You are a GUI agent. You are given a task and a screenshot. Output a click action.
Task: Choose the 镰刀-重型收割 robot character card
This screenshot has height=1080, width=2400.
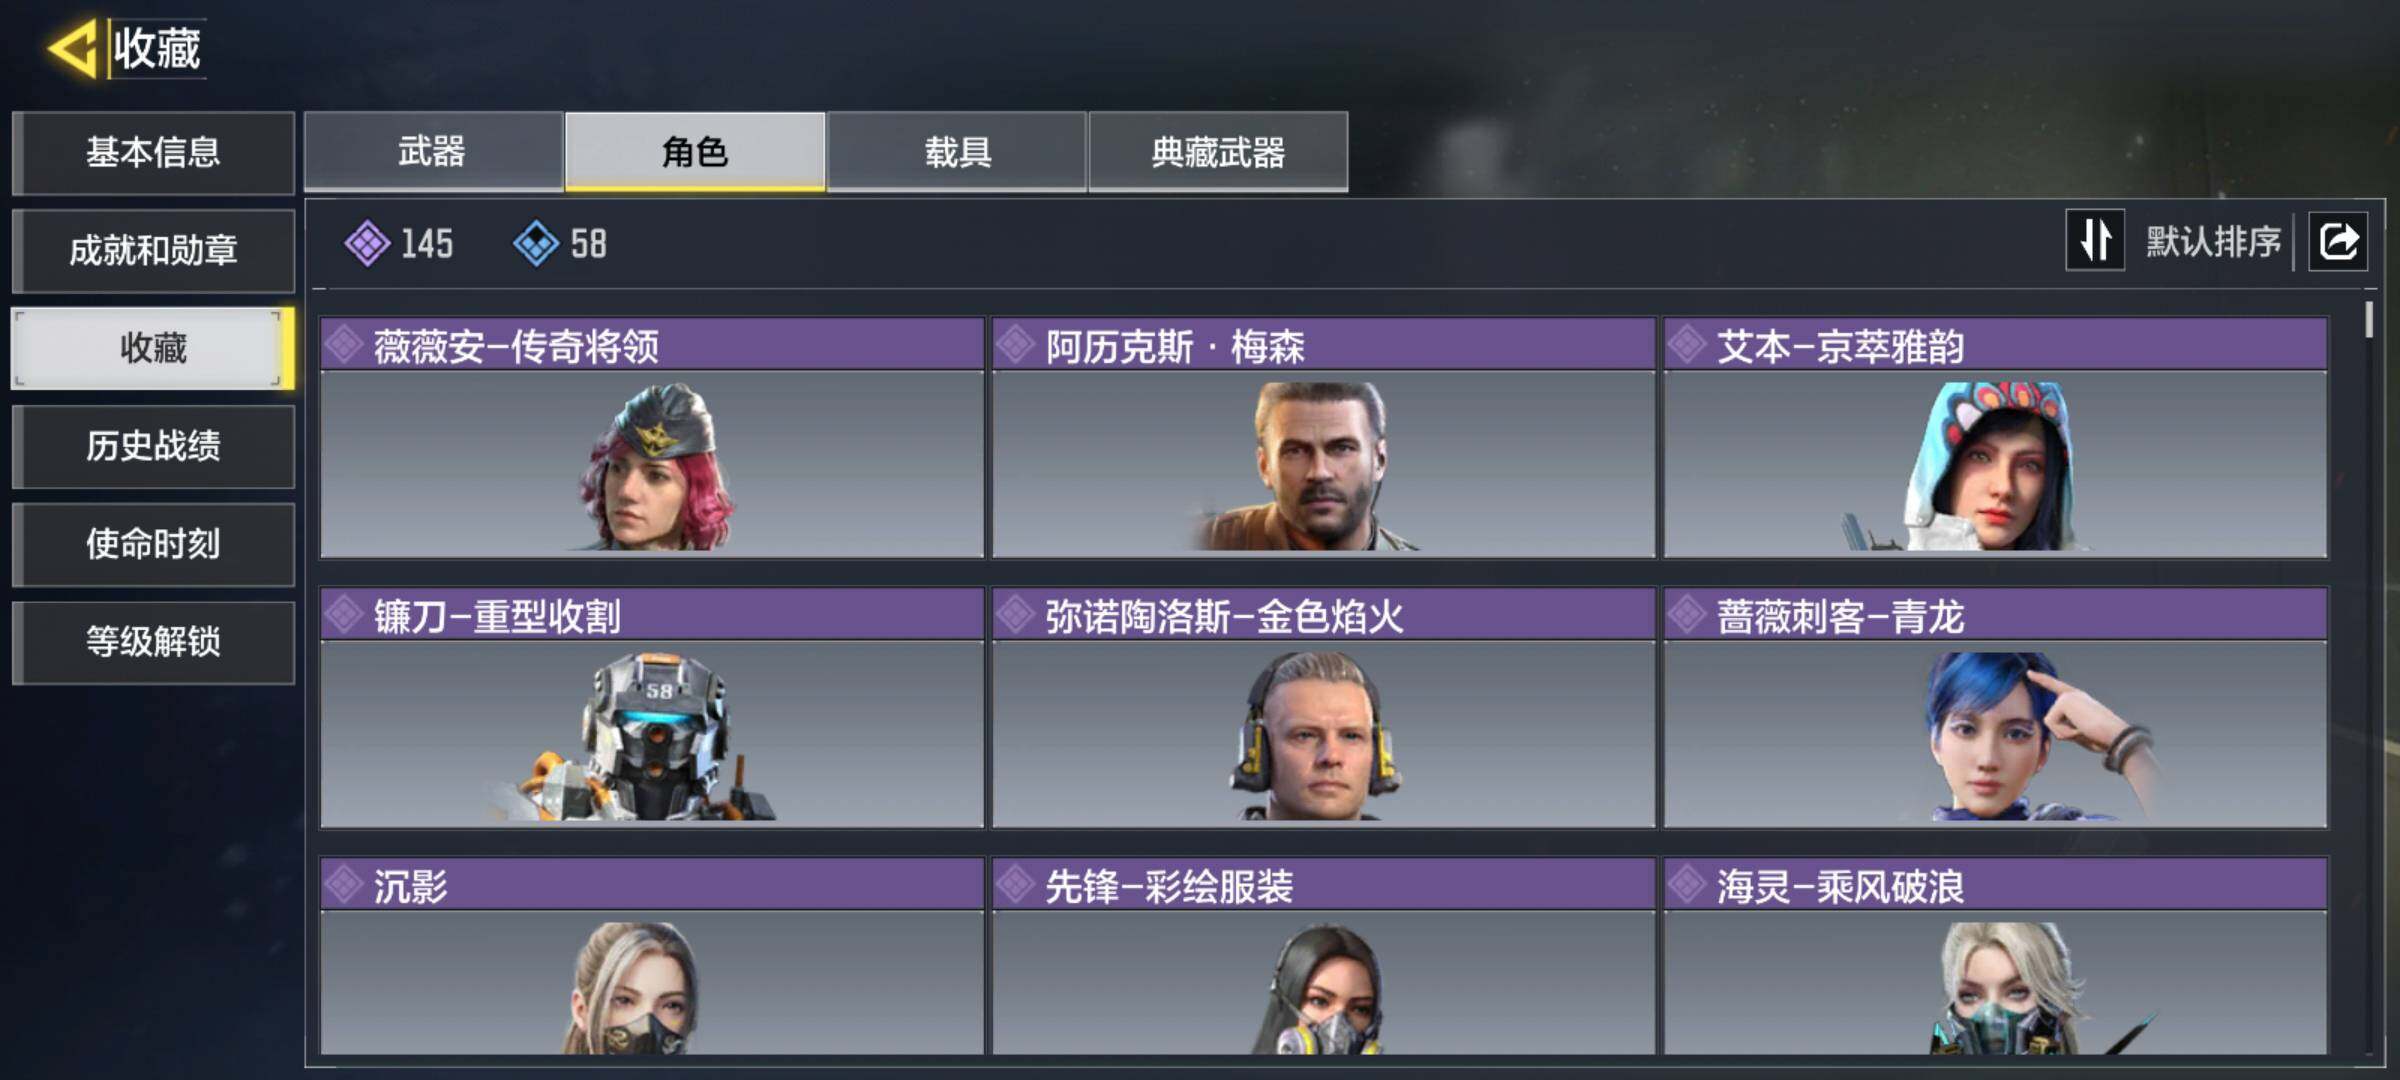click(x=652, y=708)
